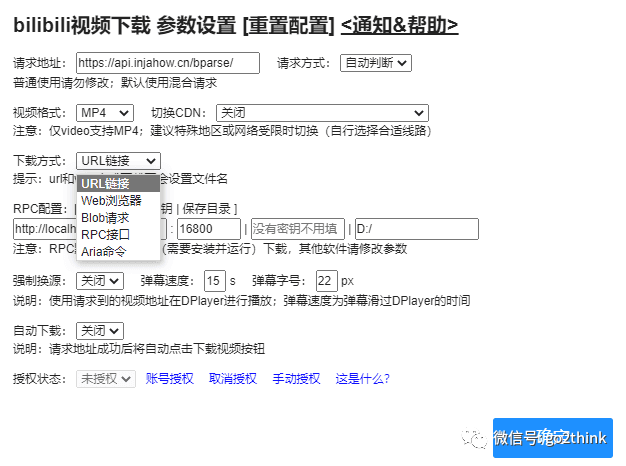Open the 请求方式 自动判断 dropdown
Viewport: 626px width, 466px height.
[376, 63]
